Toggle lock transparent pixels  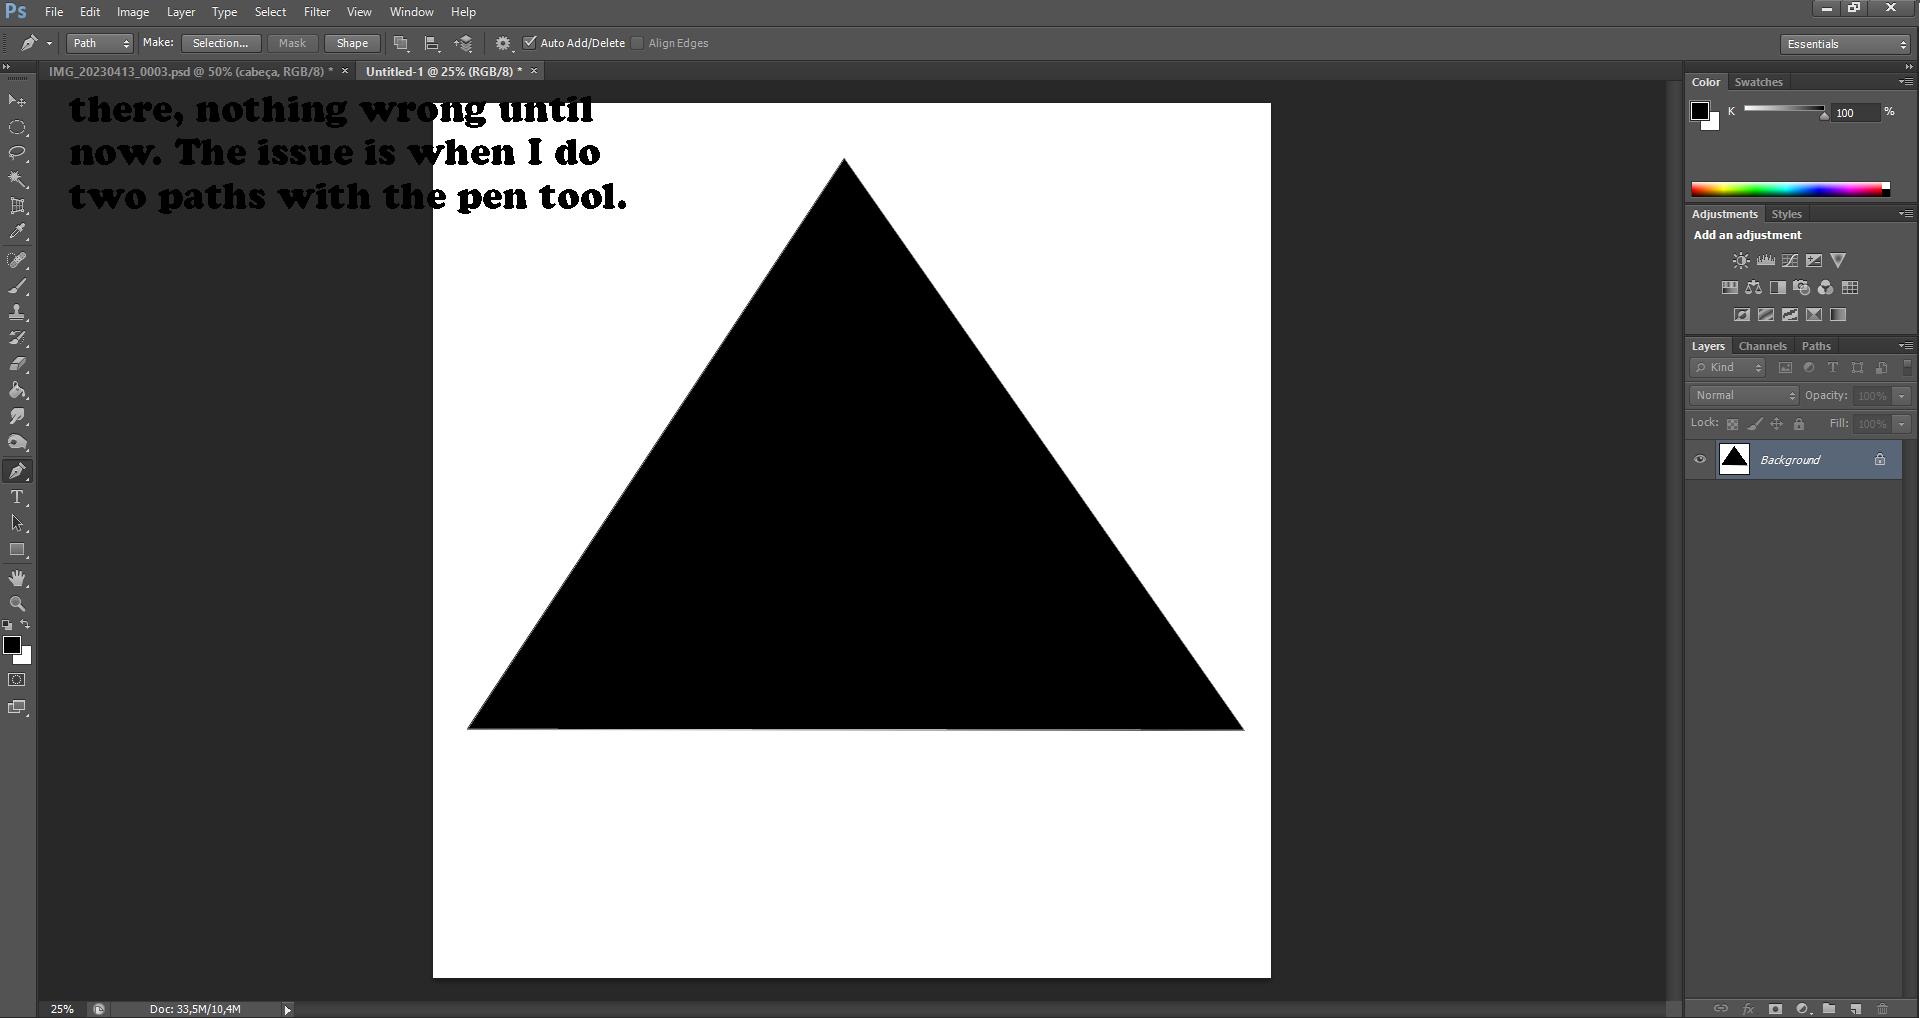[x=1732, y=424]
